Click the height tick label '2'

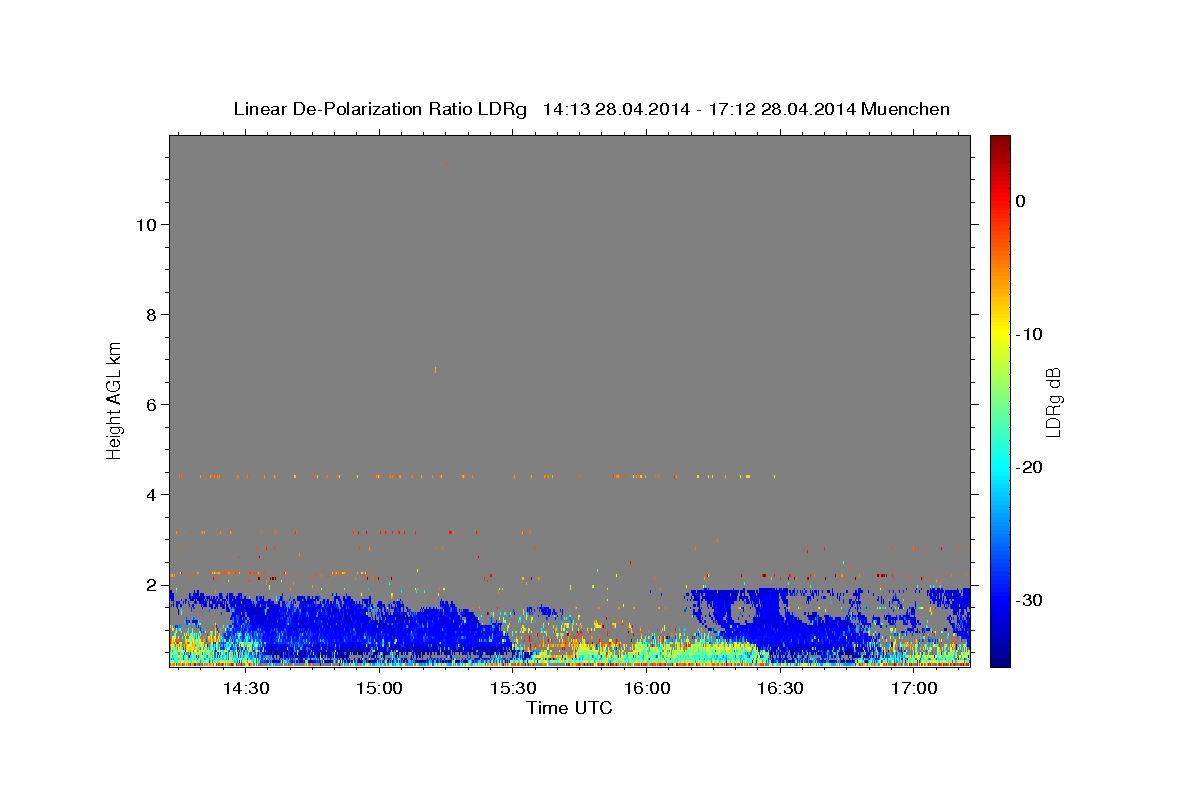pyautogui.click(x=150, y=584)
